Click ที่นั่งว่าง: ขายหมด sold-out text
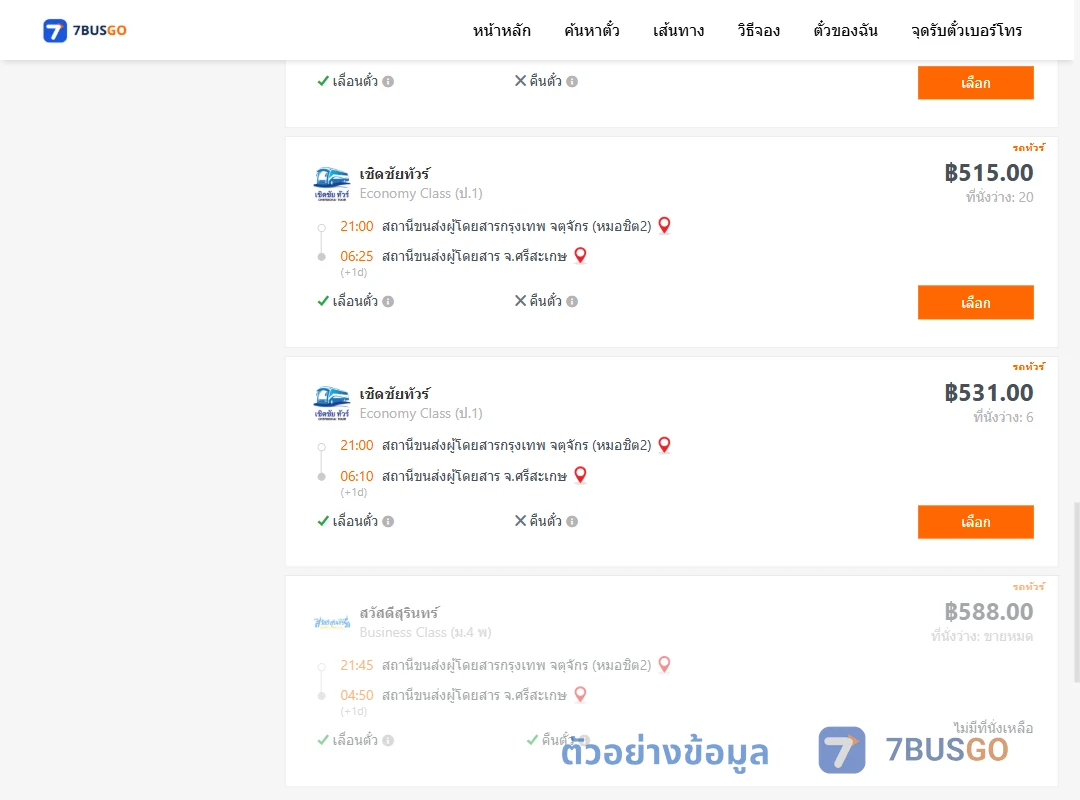Image resolution: width=1080 pixels, height=800 pixels. click(x=982, y=635)
